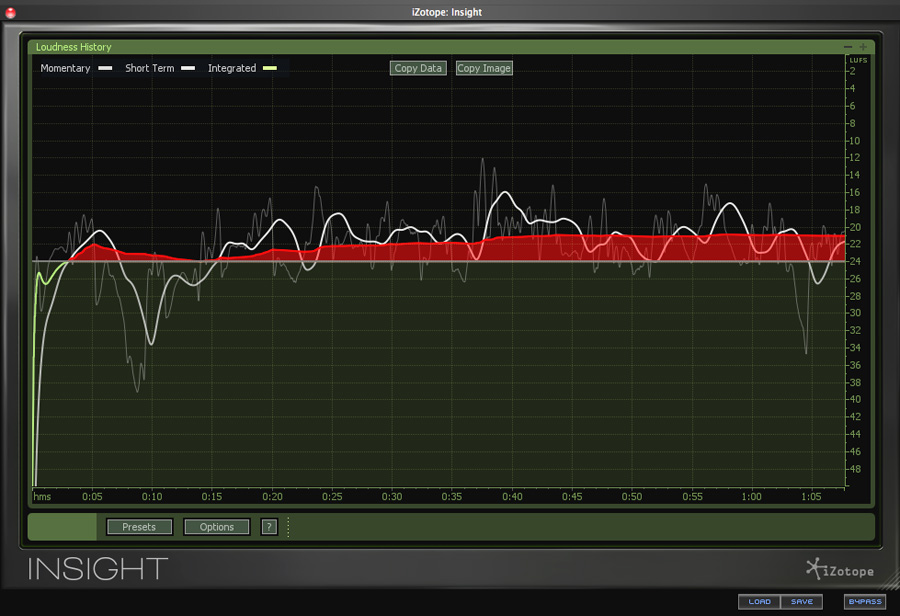
Task: Click the INSIGHT product name logo
Action: pyautogui.click(x=98, y=569)
